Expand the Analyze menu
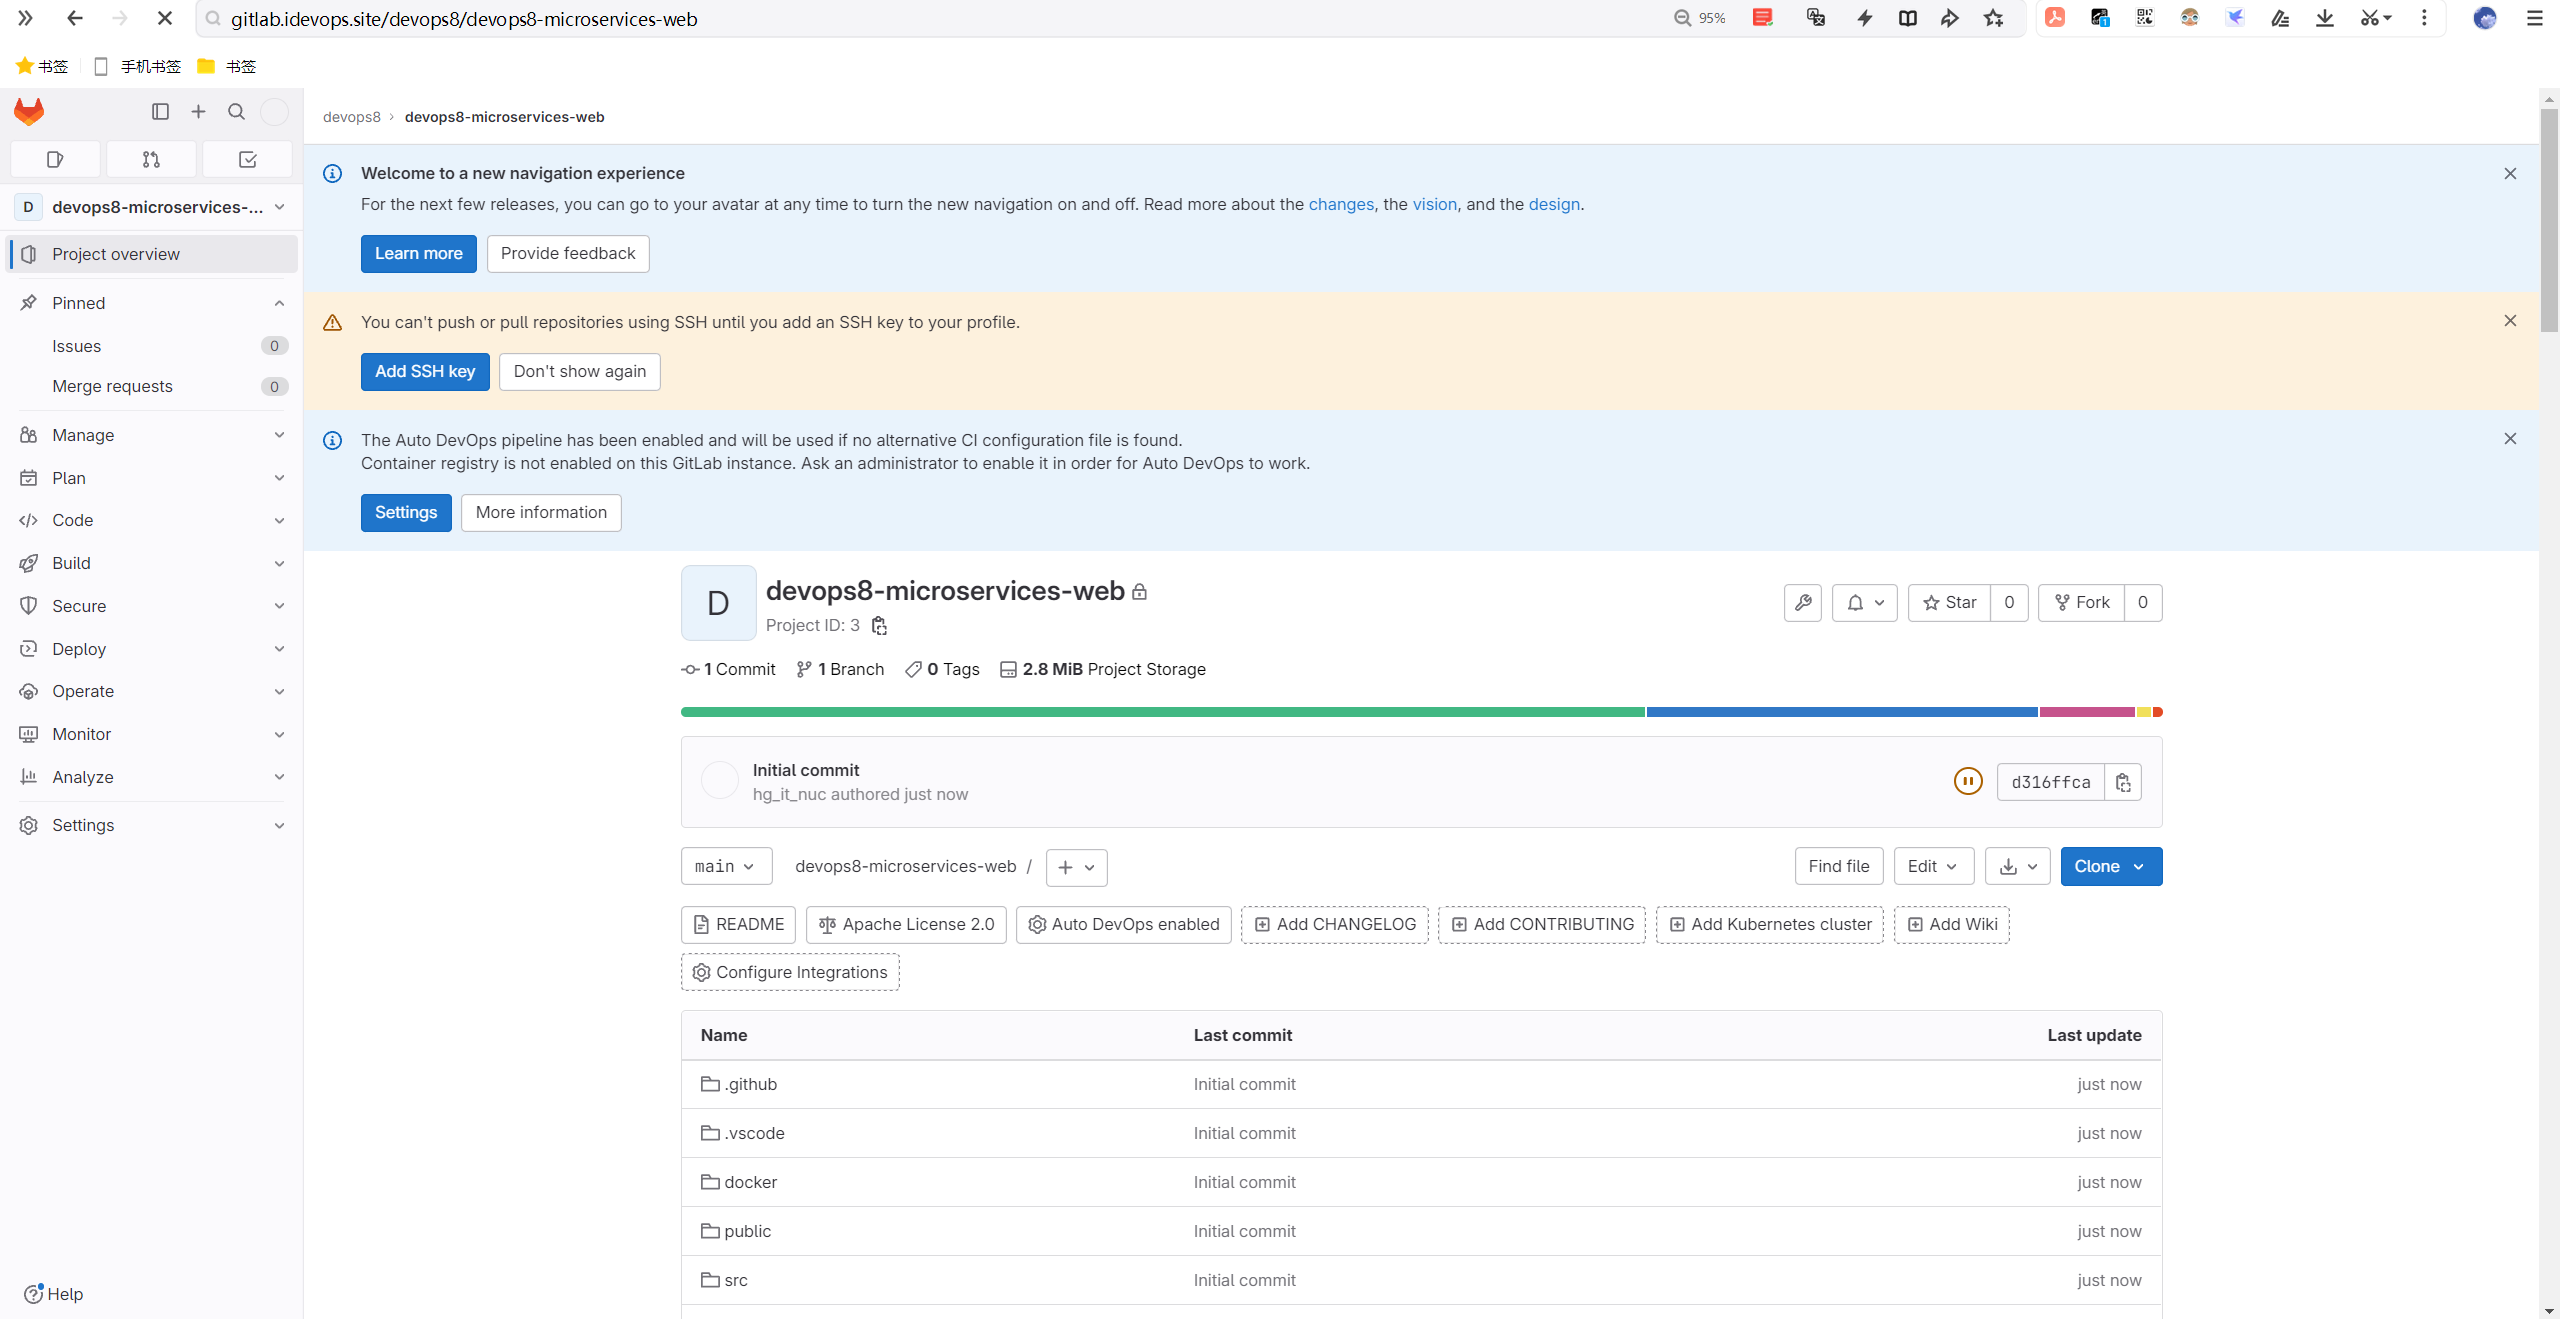Screen dimensions: 2560x1319 pos(153,777)
